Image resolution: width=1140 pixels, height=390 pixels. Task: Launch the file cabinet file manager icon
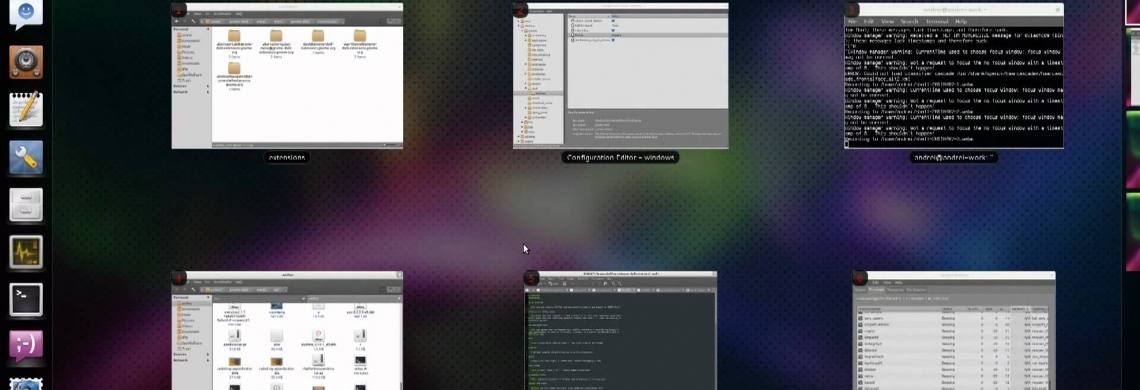coord(26,205)
